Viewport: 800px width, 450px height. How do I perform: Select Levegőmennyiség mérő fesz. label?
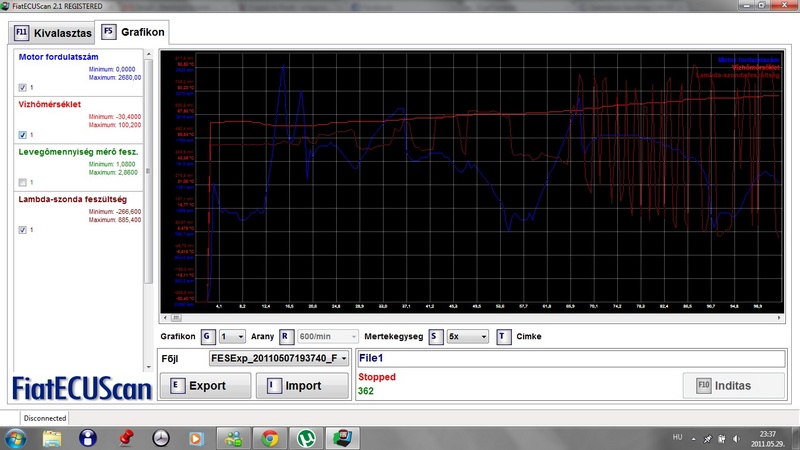tap(78, 152)
